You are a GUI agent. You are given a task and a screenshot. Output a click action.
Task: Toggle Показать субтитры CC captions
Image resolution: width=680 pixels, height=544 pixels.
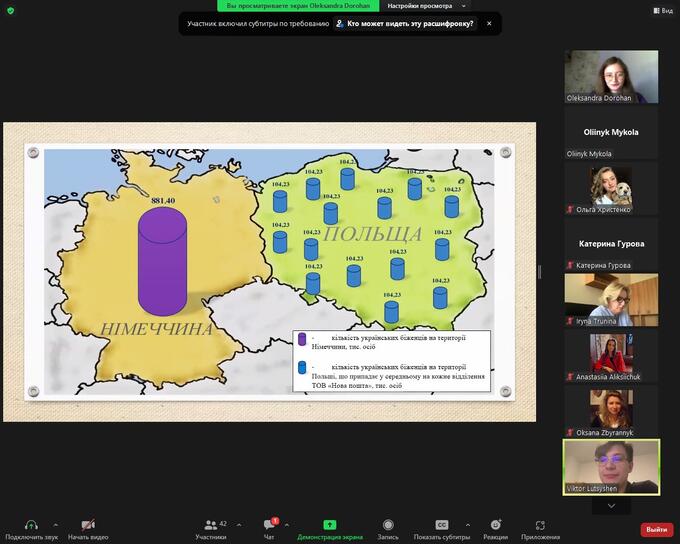[x=441, y=524]
